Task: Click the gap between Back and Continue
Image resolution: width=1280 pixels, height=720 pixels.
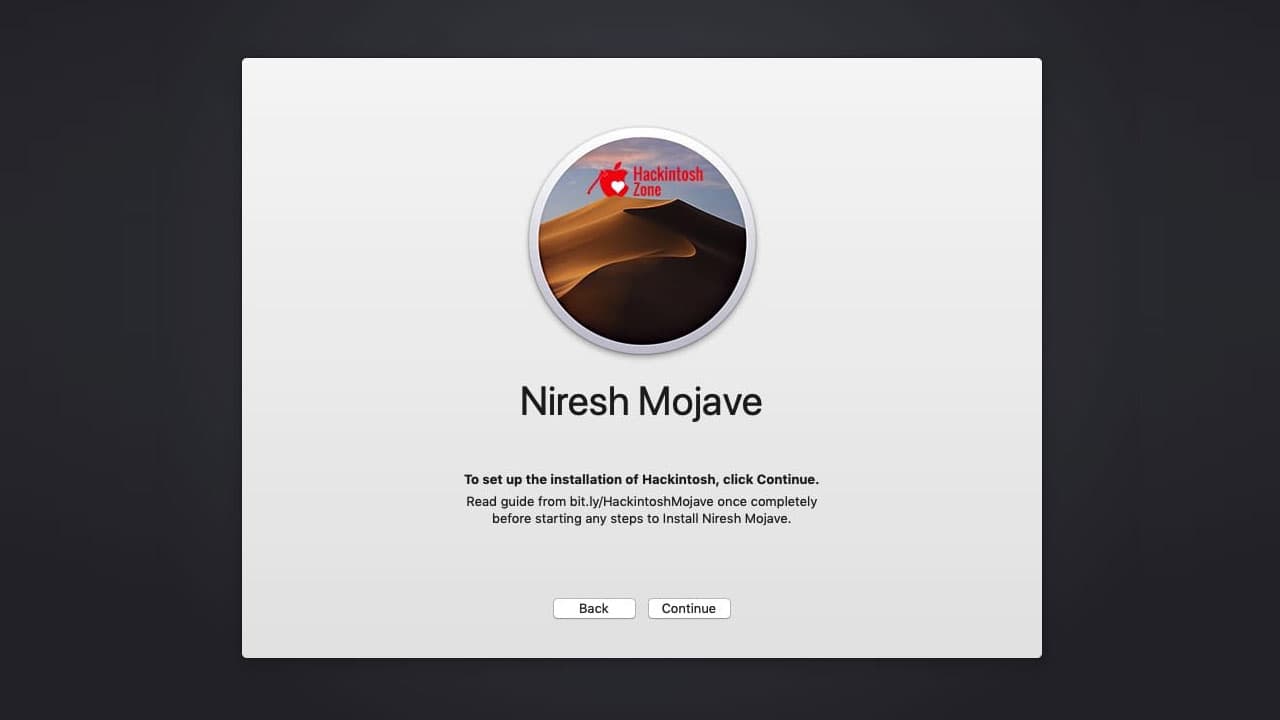Action: point(645,608)
